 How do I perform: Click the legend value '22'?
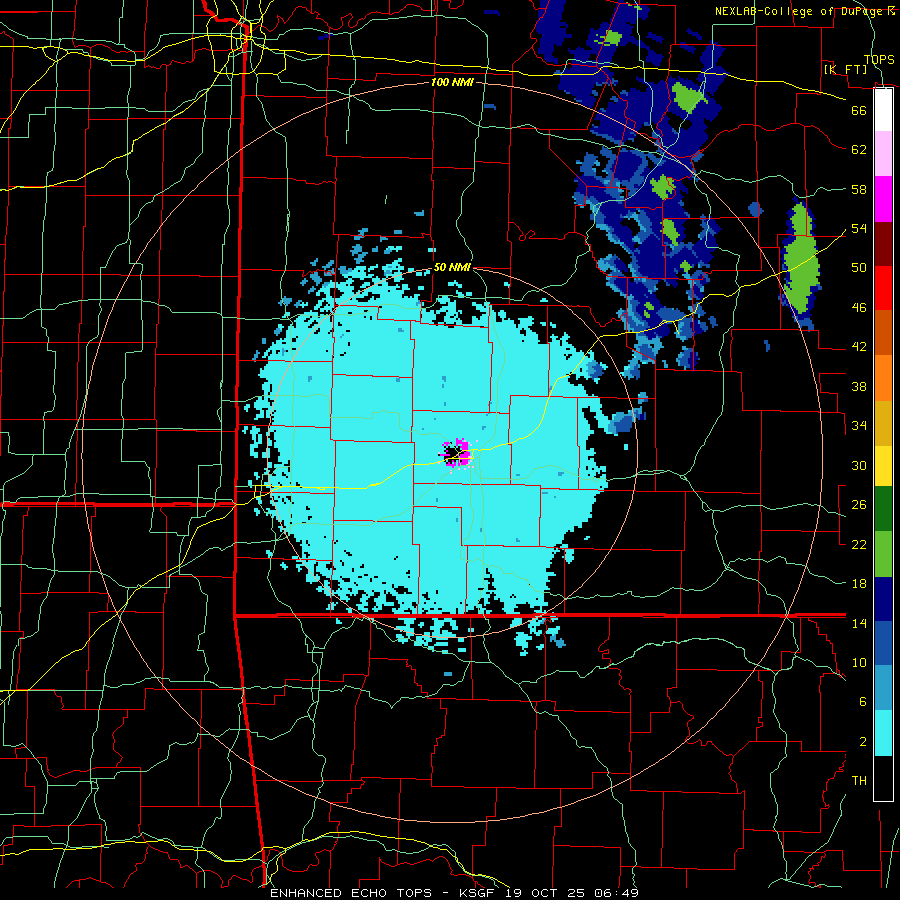(859, 544)
